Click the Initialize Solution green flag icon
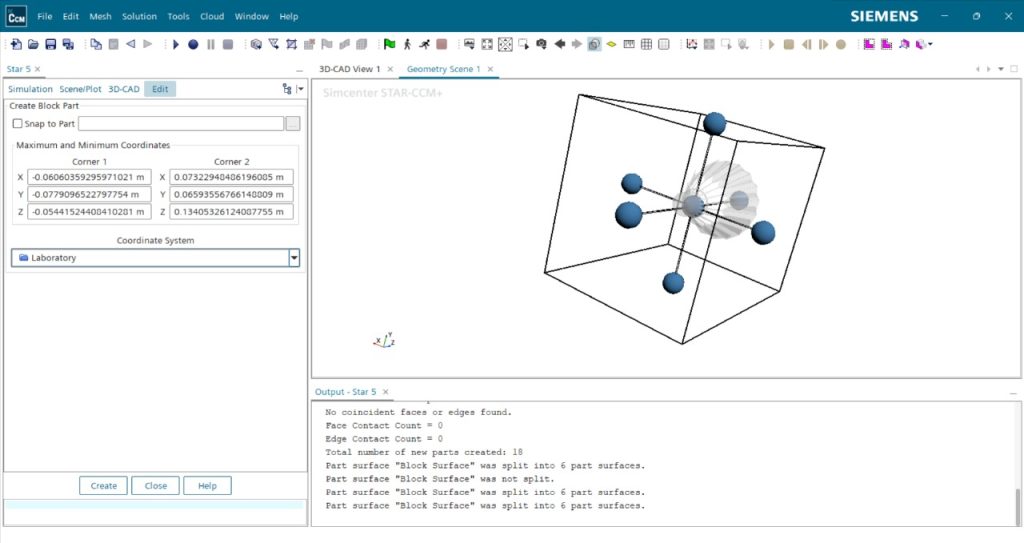Viewport: 1024px width, 543px height. 389,44
